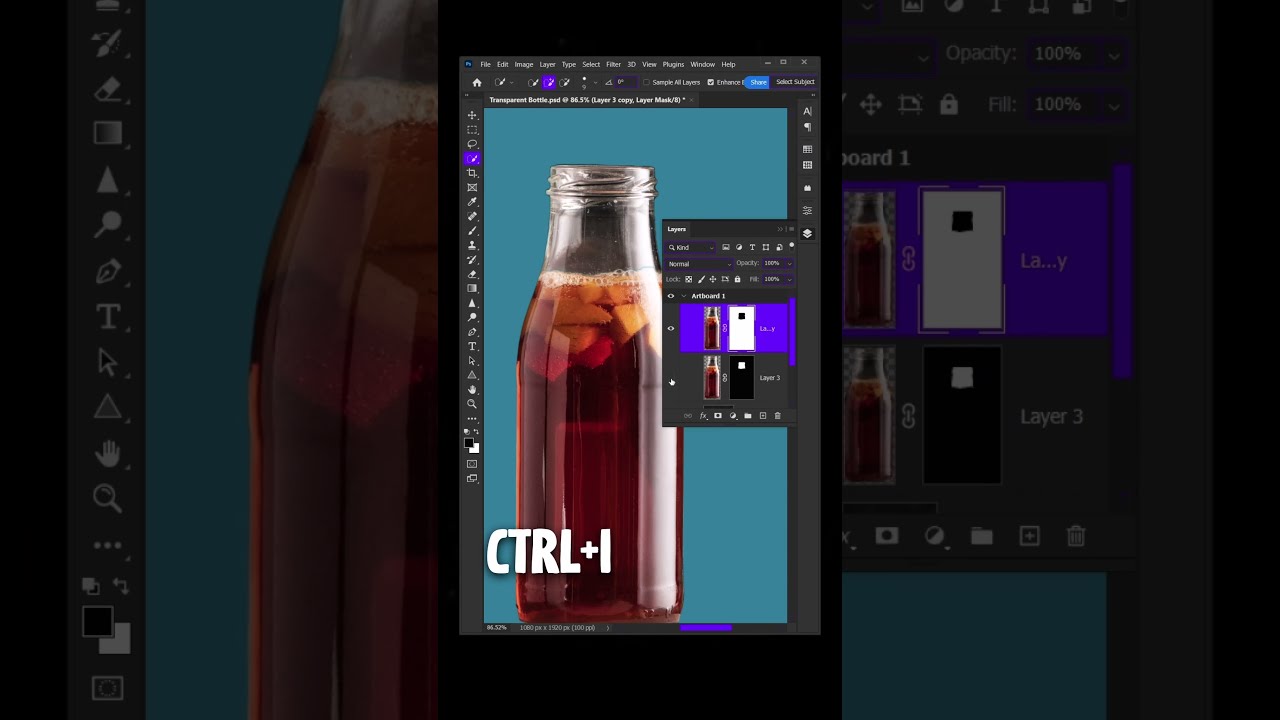Click the Home icon in options bar
This screenshot has width=1280, height=720.
(477, 82)
